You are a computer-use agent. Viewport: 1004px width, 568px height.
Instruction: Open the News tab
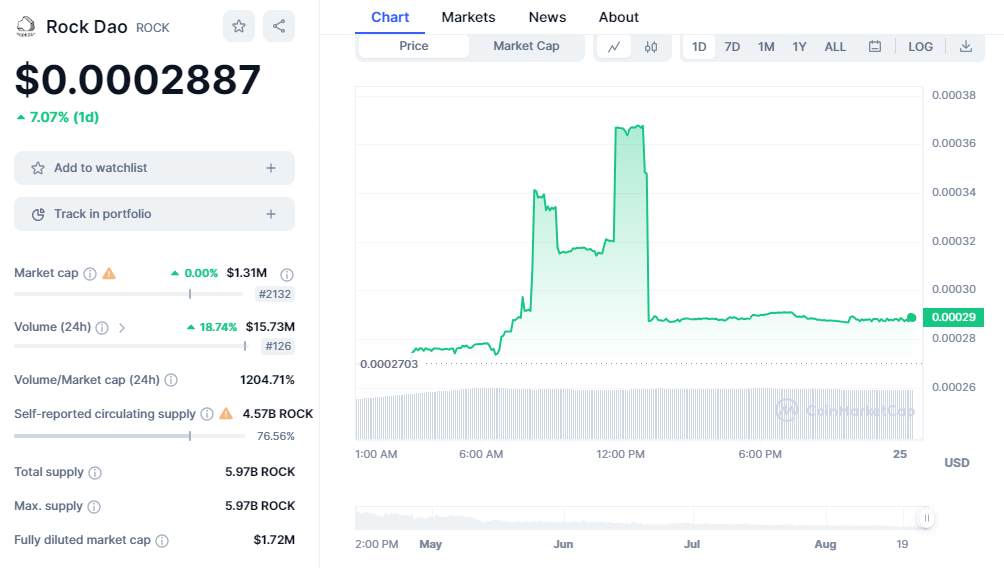coord(547,17)
